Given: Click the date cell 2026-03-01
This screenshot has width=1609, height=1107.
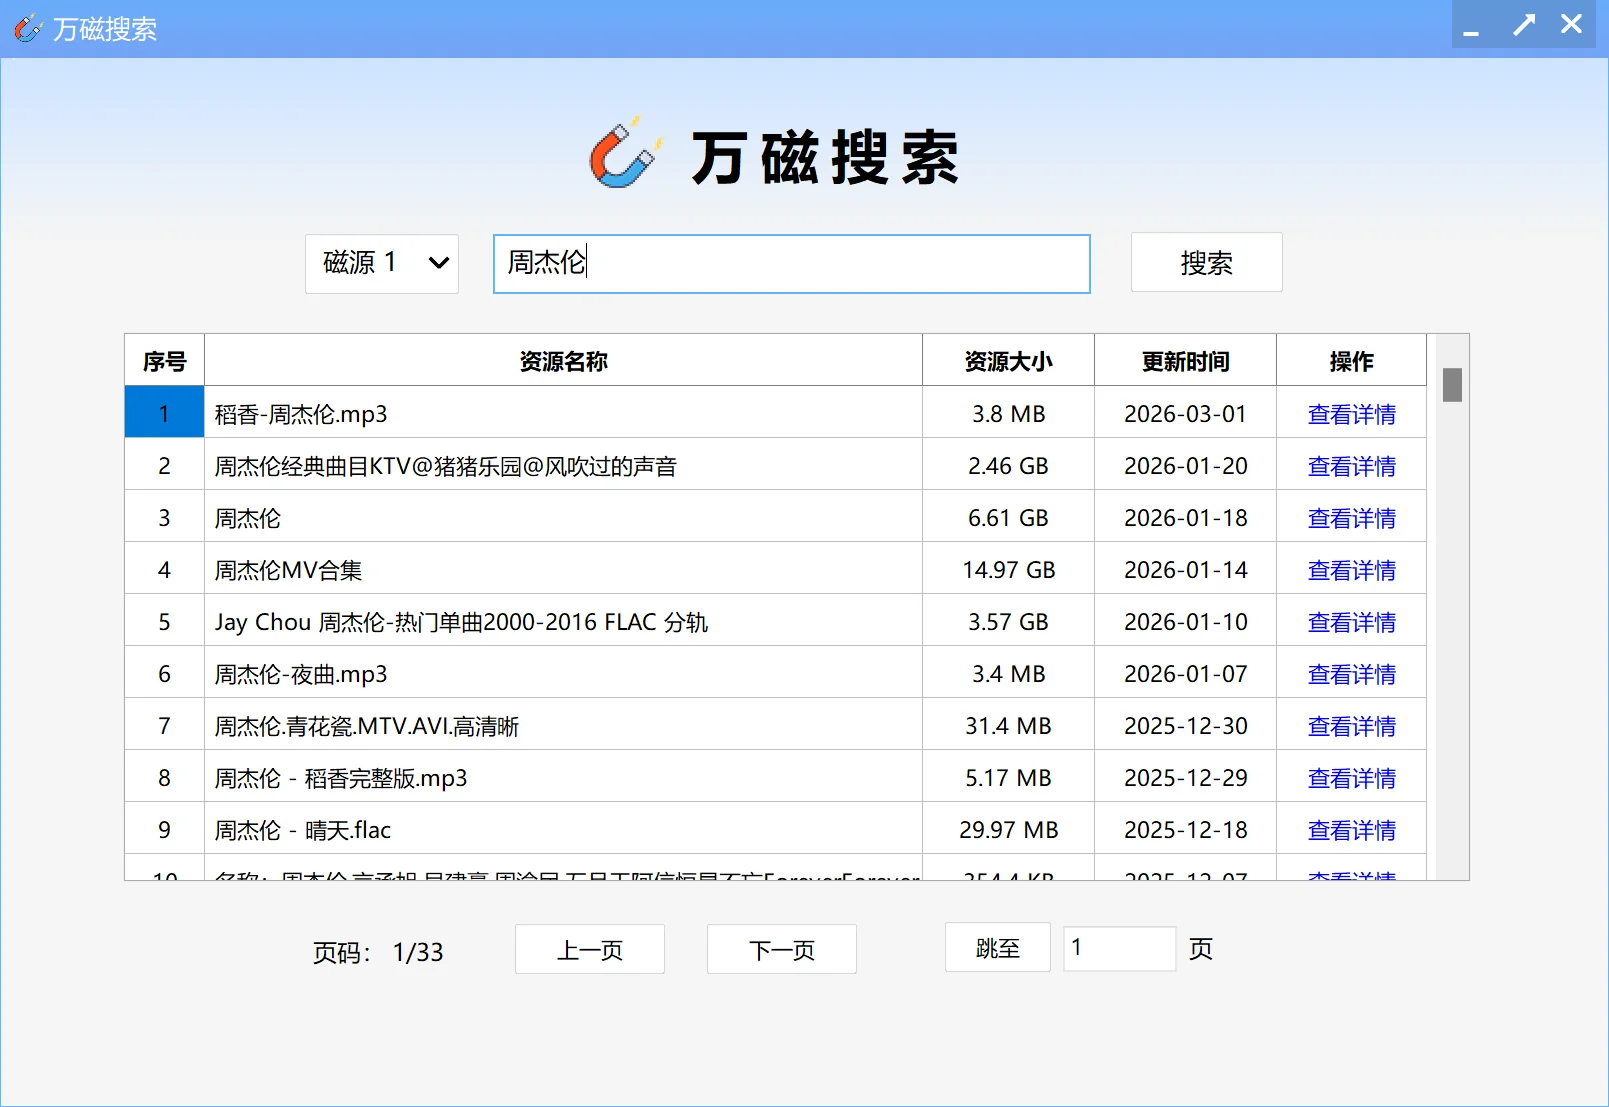Looking at the screenshot, I should tap(1185, 414).
